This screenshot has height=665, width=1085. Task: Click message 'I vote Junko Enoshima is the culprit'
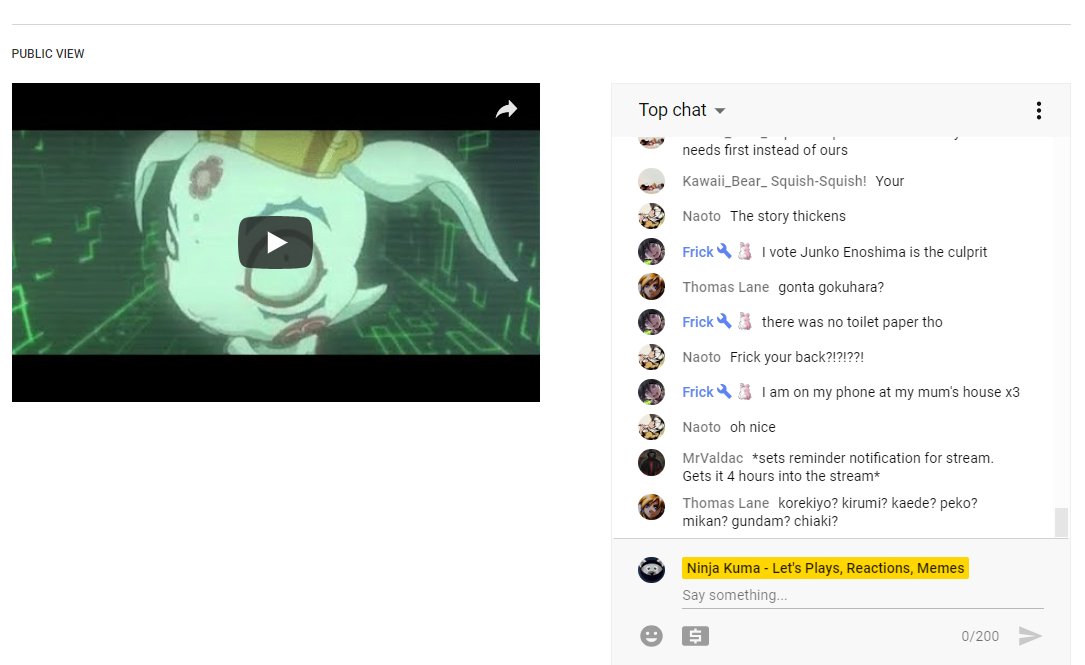click(x=874, y=252)
